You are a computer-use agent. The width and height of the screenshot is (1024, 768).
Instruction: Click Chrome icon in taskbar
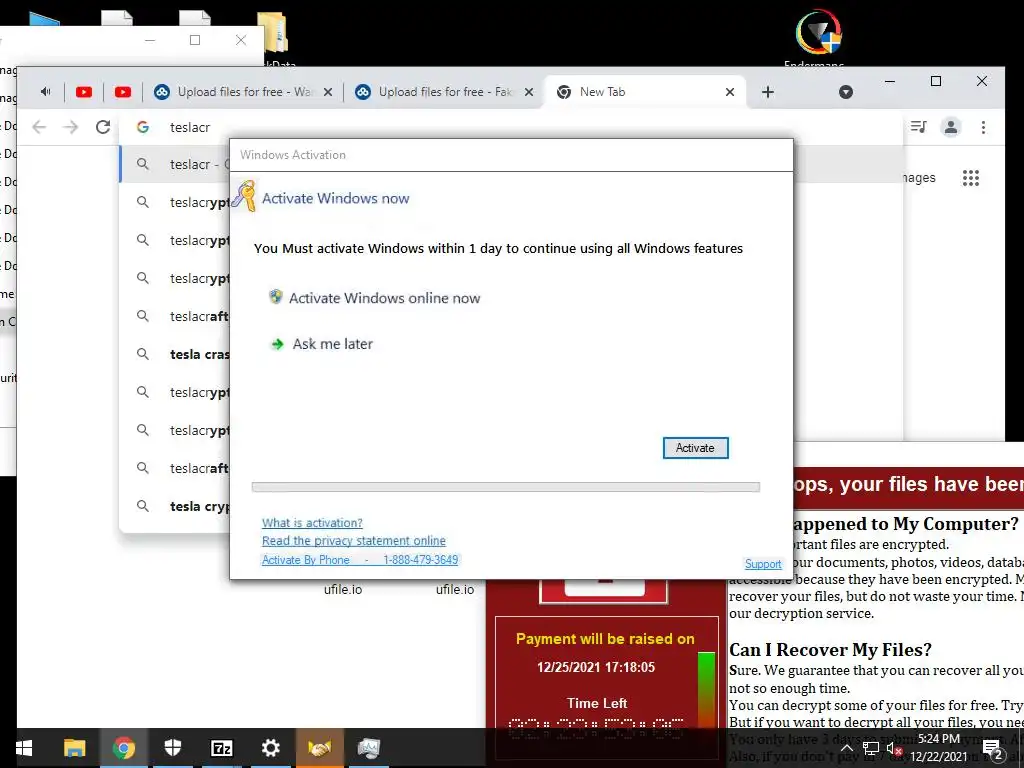coord(123,748)
